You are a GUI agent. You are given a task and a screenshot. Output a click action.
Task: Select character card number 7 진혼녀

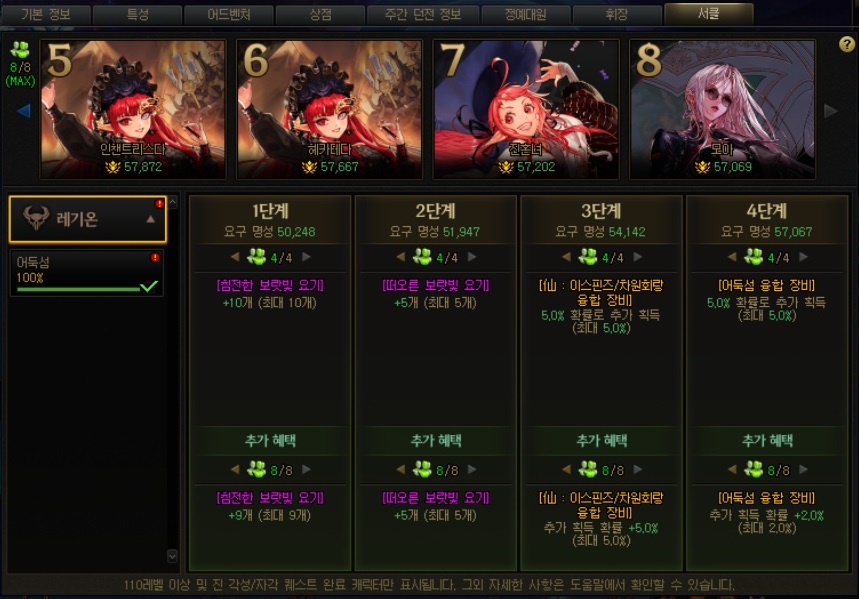[526, 109]
